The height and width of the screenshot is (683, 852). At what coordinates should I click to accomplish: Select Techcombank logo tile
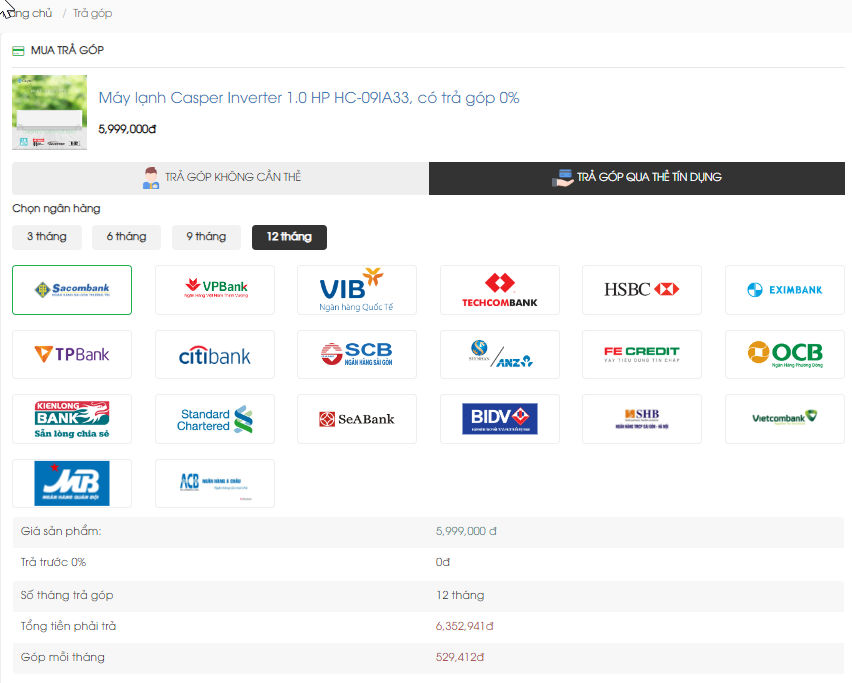(x=499, y=290)
